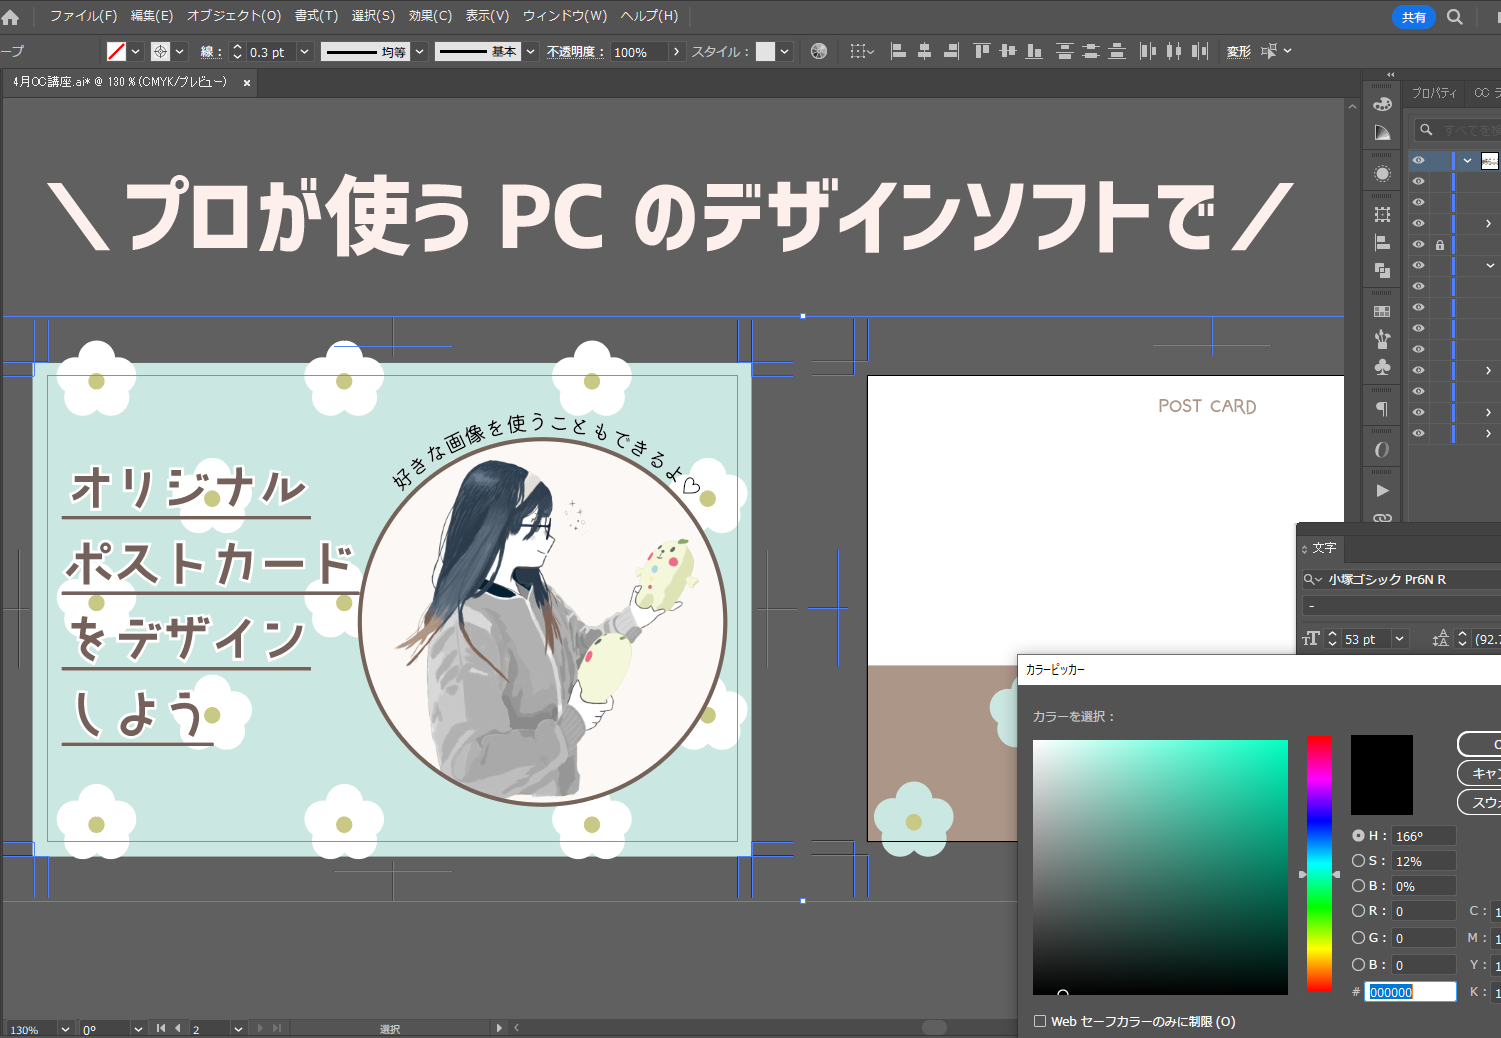The height and width of the screenshot is (1038, 1501).
Task: Open the 基本 brush definition dropdown
Action: tap(531, 51)
